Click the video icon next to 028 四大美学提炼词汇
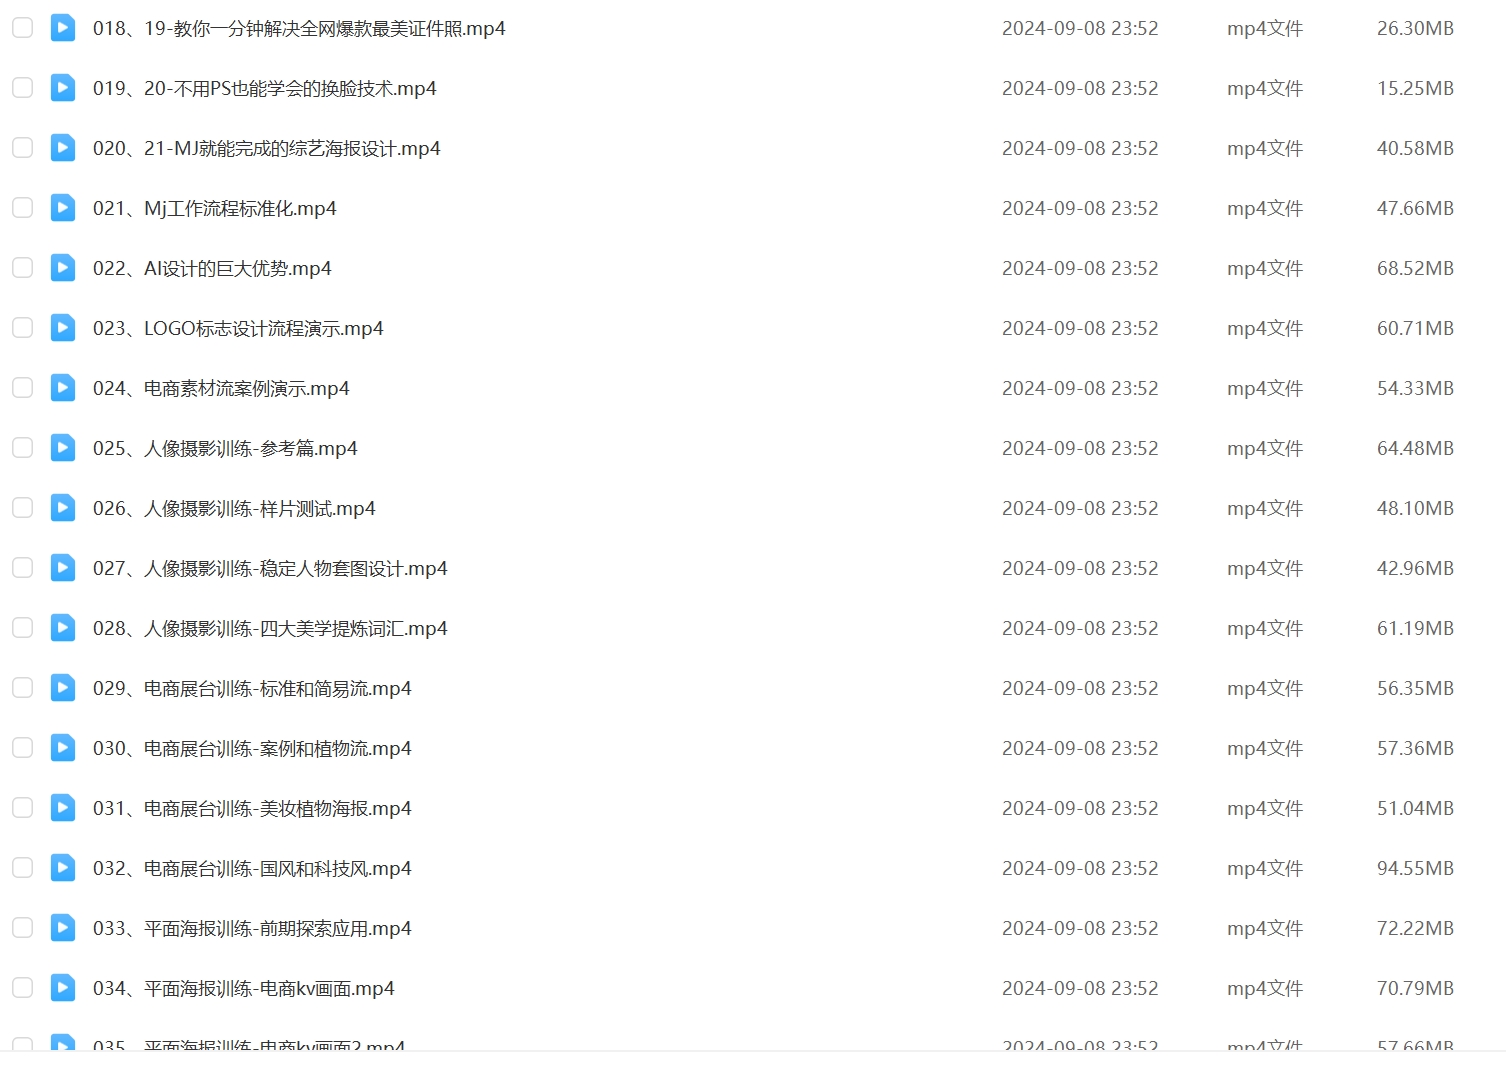Screen dimensions: 1506x1083 pos(63,628)
